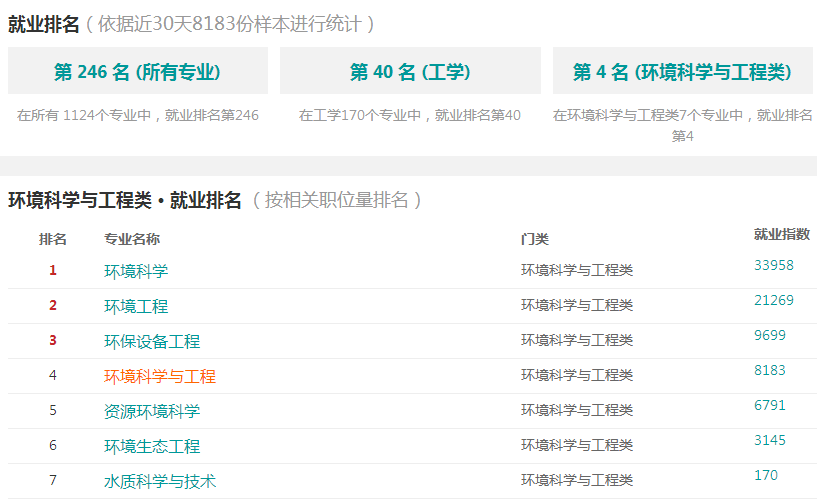Click employment index value 33958

coord(774,265)
